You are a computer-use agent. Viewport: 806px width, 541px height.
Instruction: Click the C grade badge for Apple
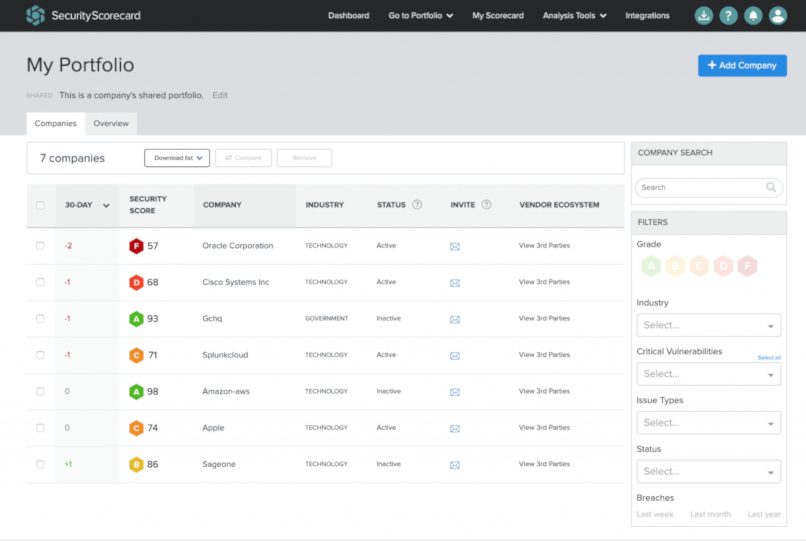pos(136,428)
